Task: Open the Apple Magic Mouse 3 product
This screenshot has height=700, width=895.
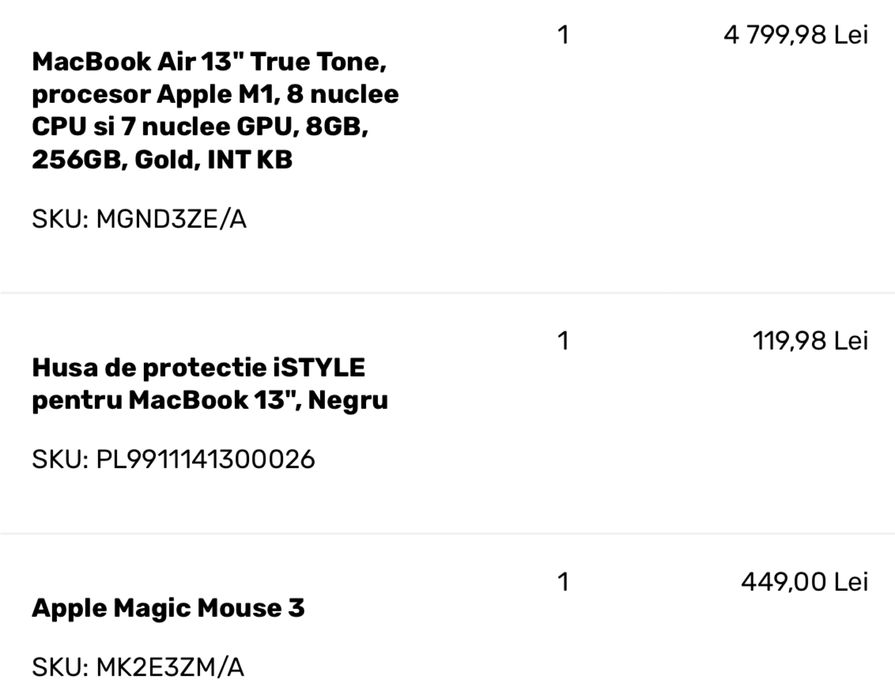Action: click(x=168, y=608)
